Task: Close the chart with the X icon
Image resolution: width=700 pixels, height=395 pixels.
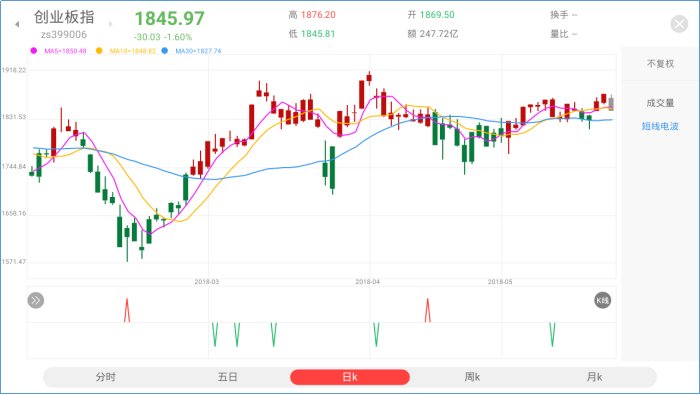Action: (679, 24)
